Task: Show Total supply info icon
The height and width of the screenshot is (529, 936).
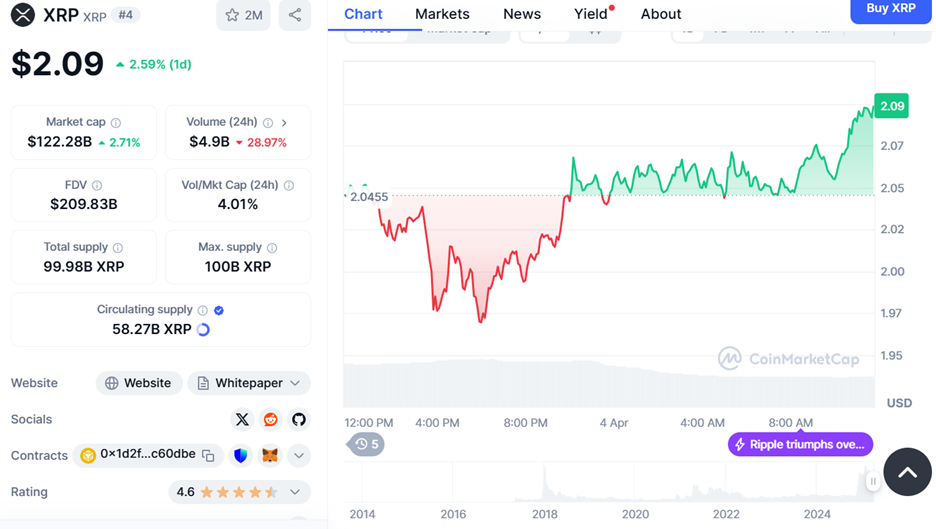Action: (x=118, y=247)
